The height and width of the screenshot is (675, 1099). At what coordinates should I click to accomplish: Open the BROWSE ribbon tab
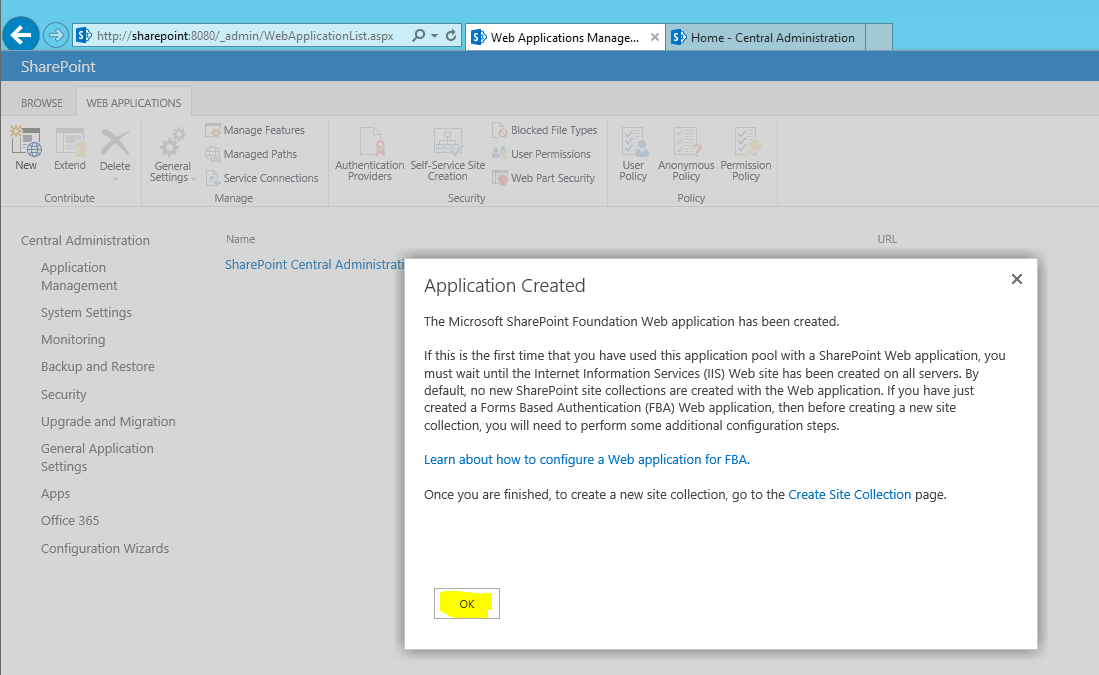point(41,103)
